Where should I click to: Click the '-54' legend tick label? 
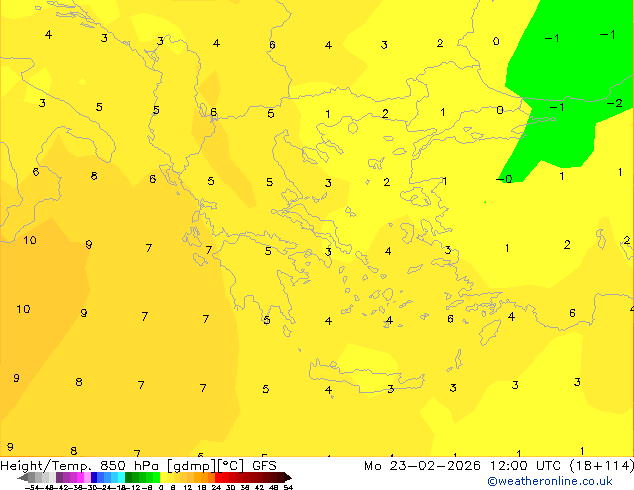(32, 487)
